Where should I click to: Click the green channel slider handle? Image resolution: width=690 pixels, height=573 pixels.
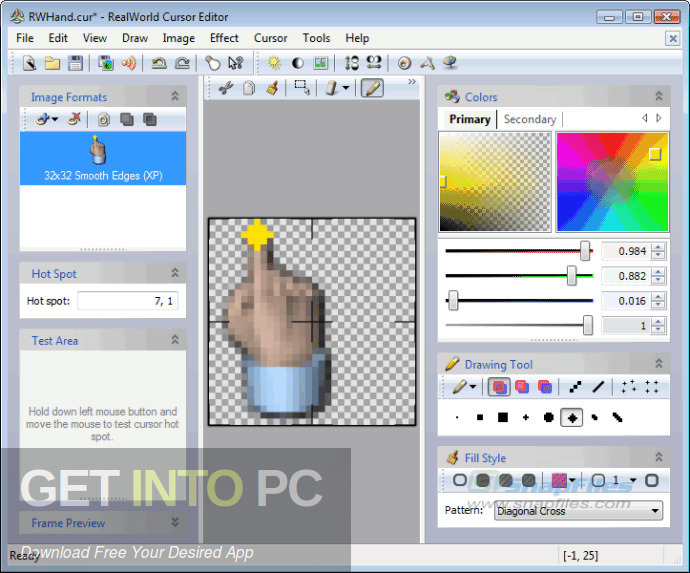[x=572, y=276]
